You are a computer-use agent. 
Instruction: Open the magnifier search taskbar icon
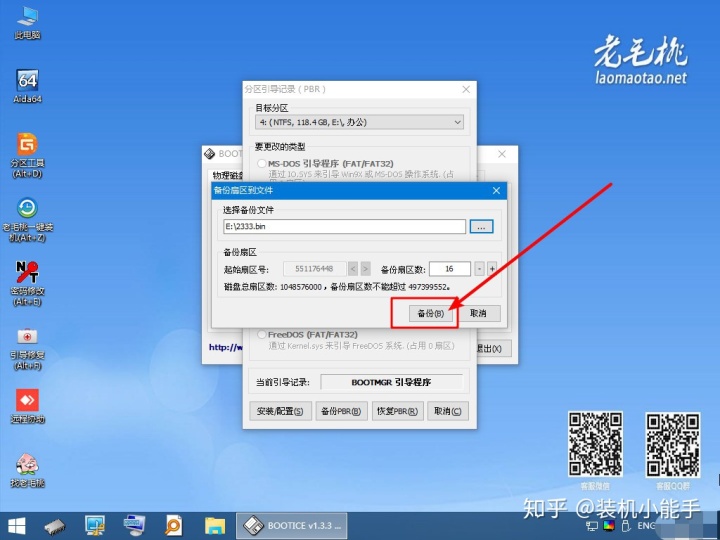(174, 526)
